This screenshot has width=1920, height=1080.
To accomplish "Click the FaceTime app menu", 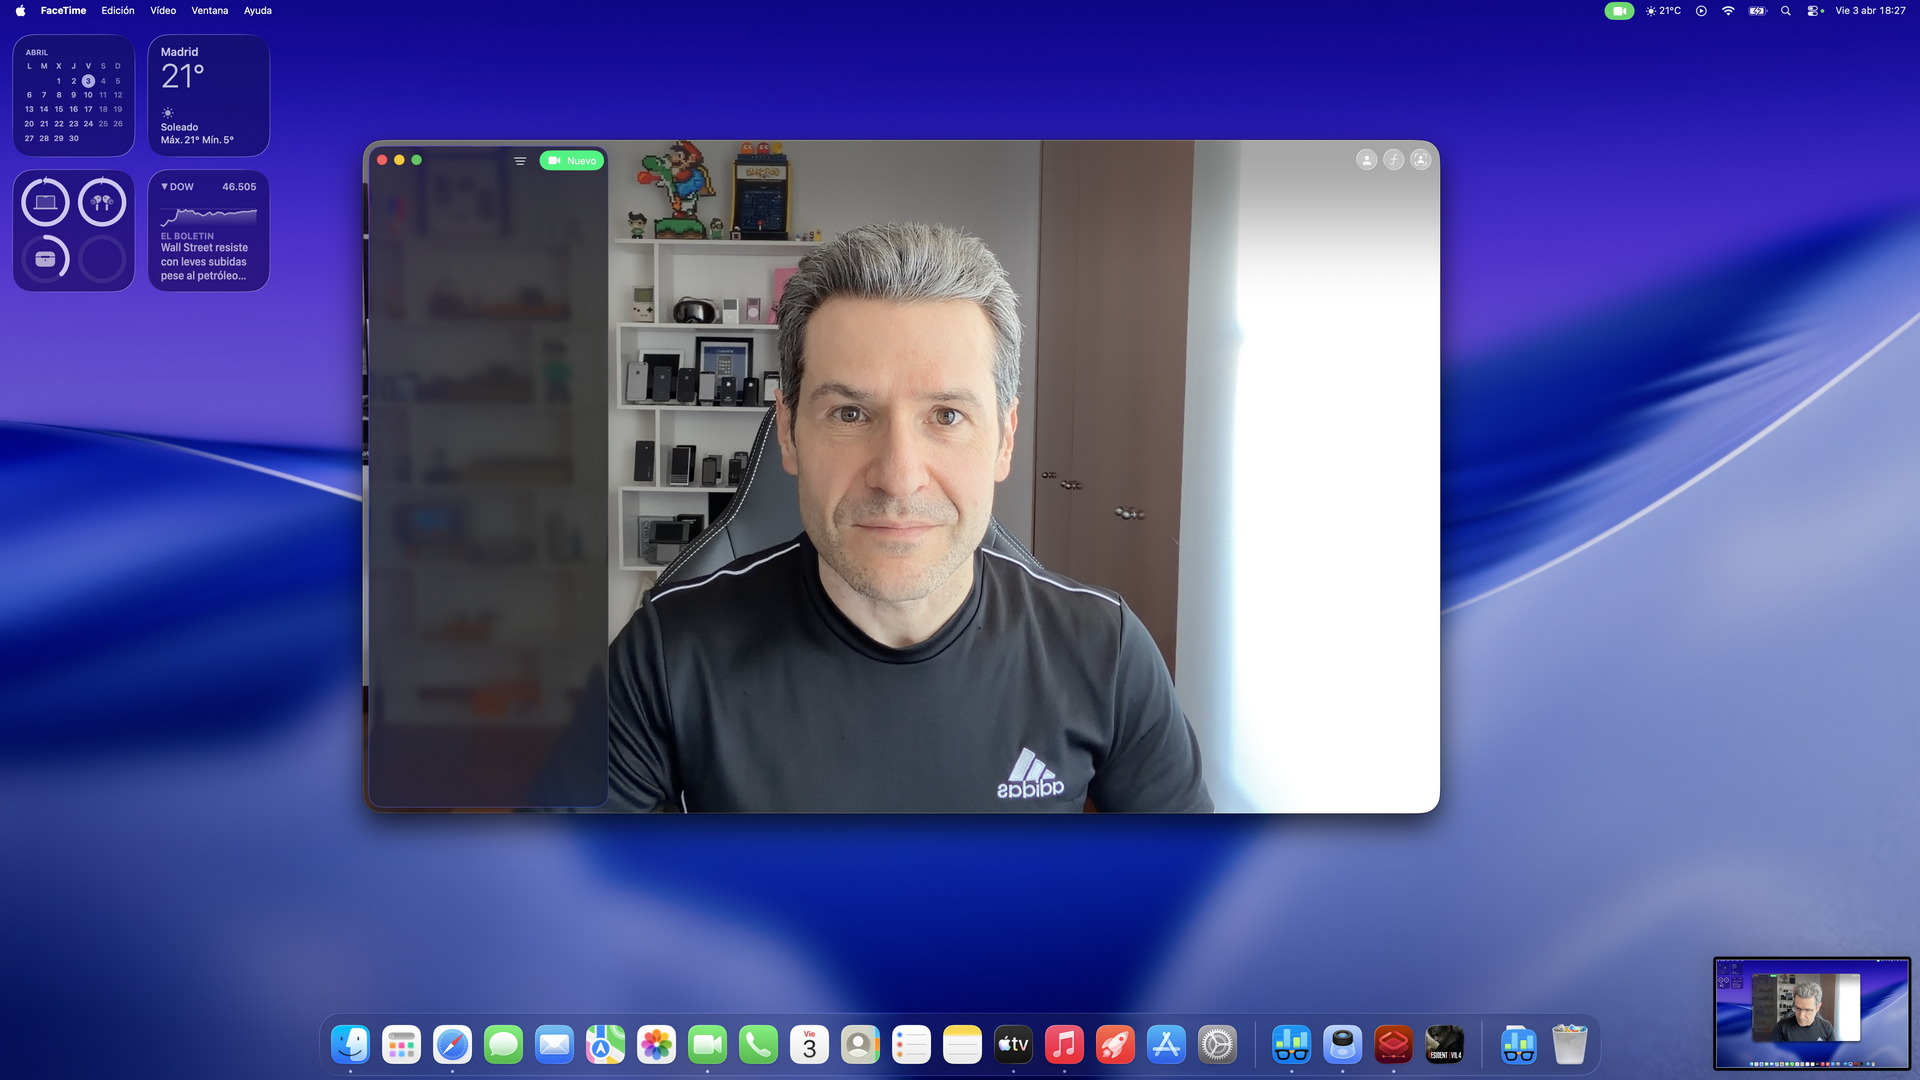I will [63, 11].
